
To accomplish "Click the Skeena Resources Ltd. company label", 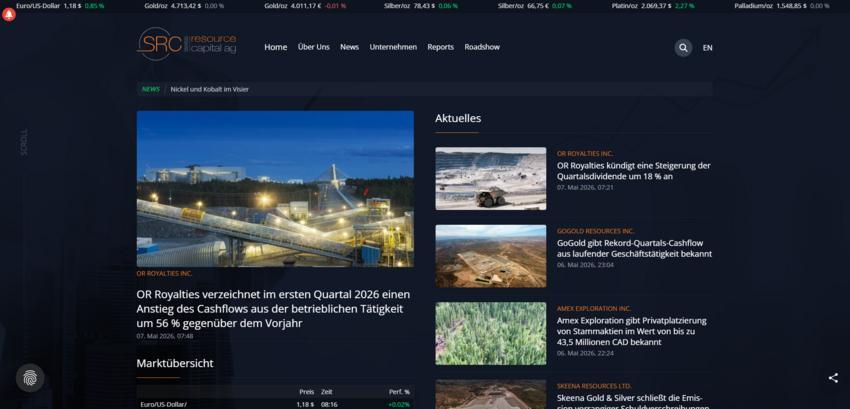I will (x=594, y=386).
